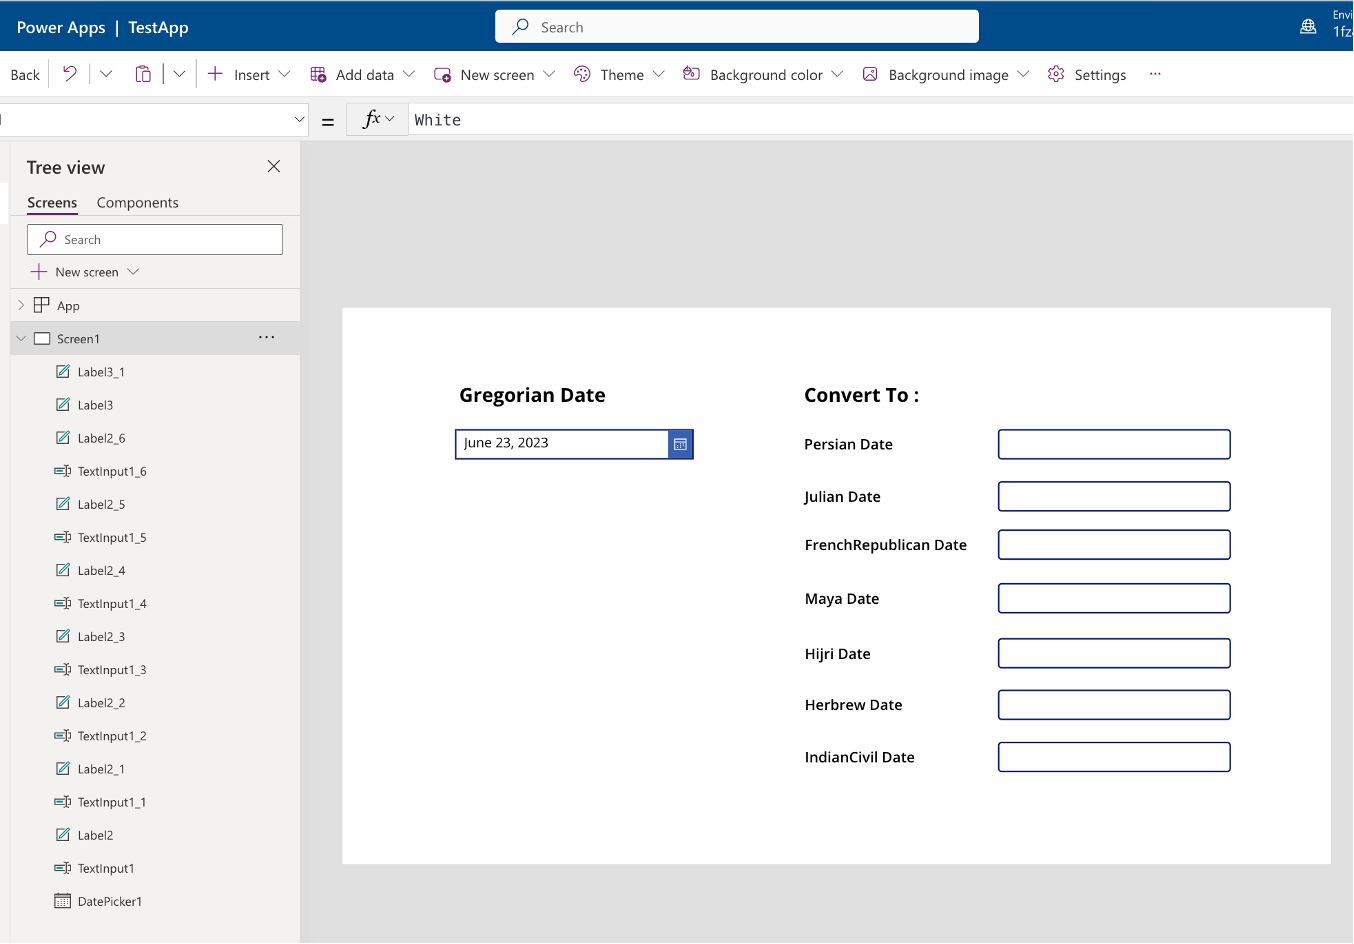Select the New screen icon in toolbar
1354x944 pixels.
(x=441, y=74)
